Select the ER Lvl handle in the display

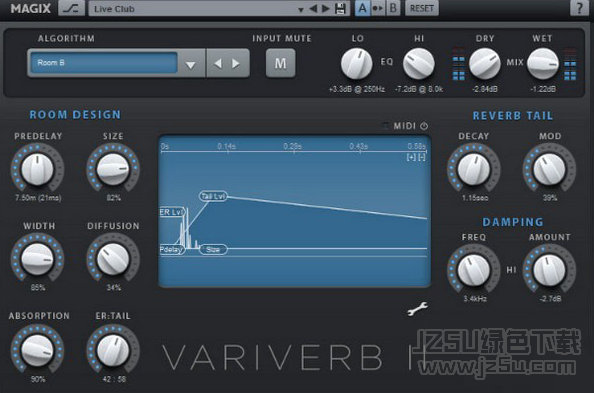172,212
